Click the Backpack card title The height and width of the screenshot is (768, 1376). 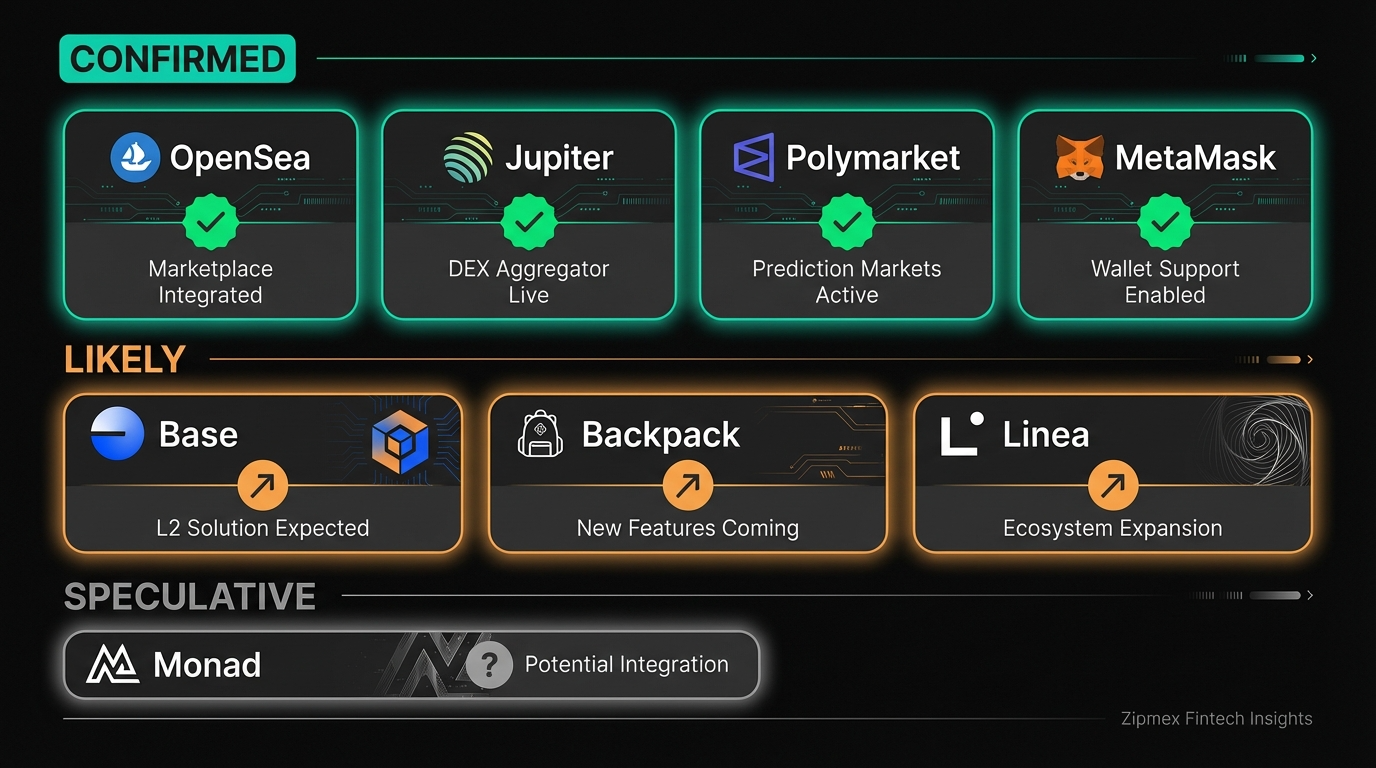pyautogui.click(x=661, y=434)
